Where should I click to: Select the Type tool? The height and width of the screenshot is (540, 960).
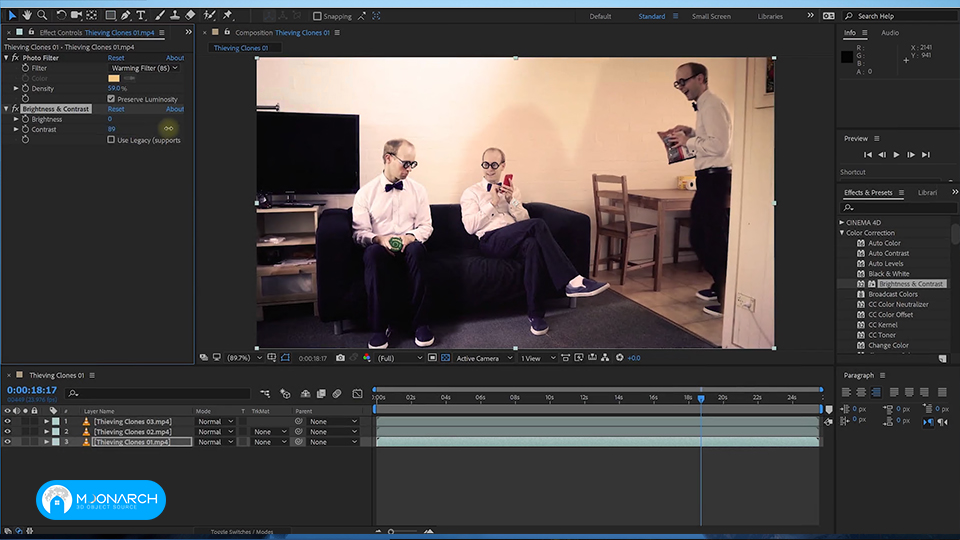tap(141, 15)
